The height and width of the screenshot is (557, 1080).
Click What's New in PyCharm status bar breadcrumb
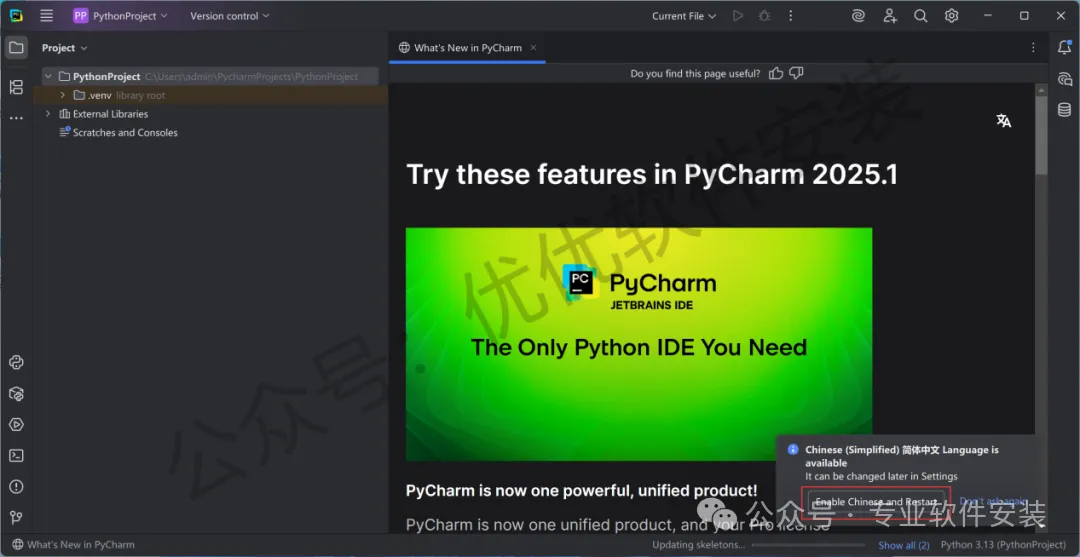(x=74, y=545)
